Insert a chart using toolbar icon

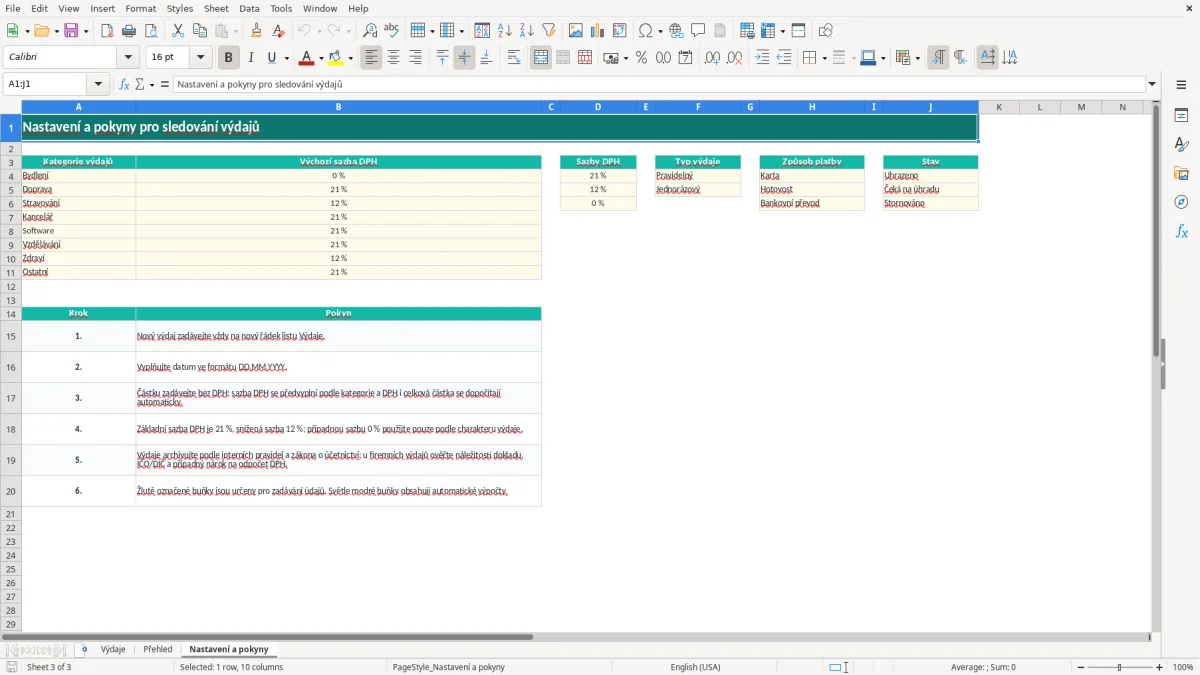tap(598, 31)
